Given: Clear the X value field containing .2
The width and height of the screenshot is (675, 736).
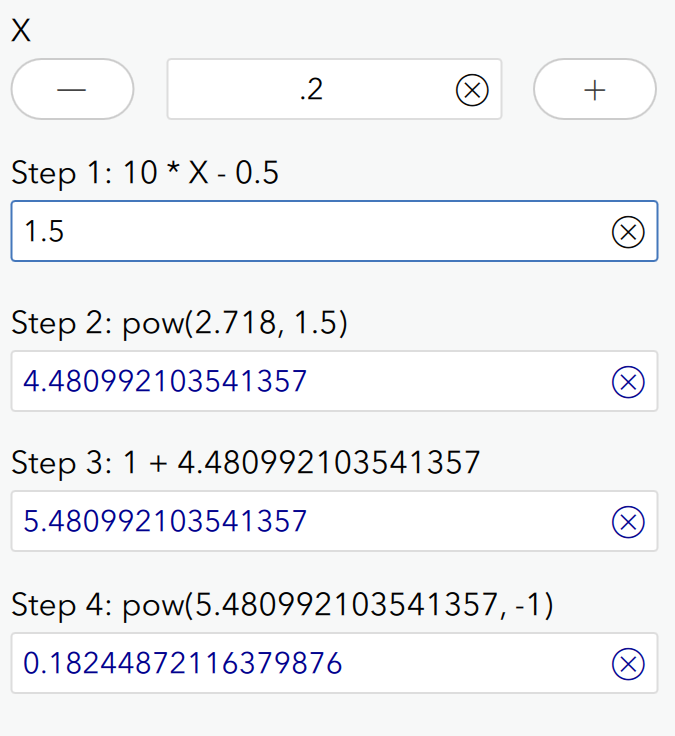Looking at the screenshot, I should click(471, 91).
